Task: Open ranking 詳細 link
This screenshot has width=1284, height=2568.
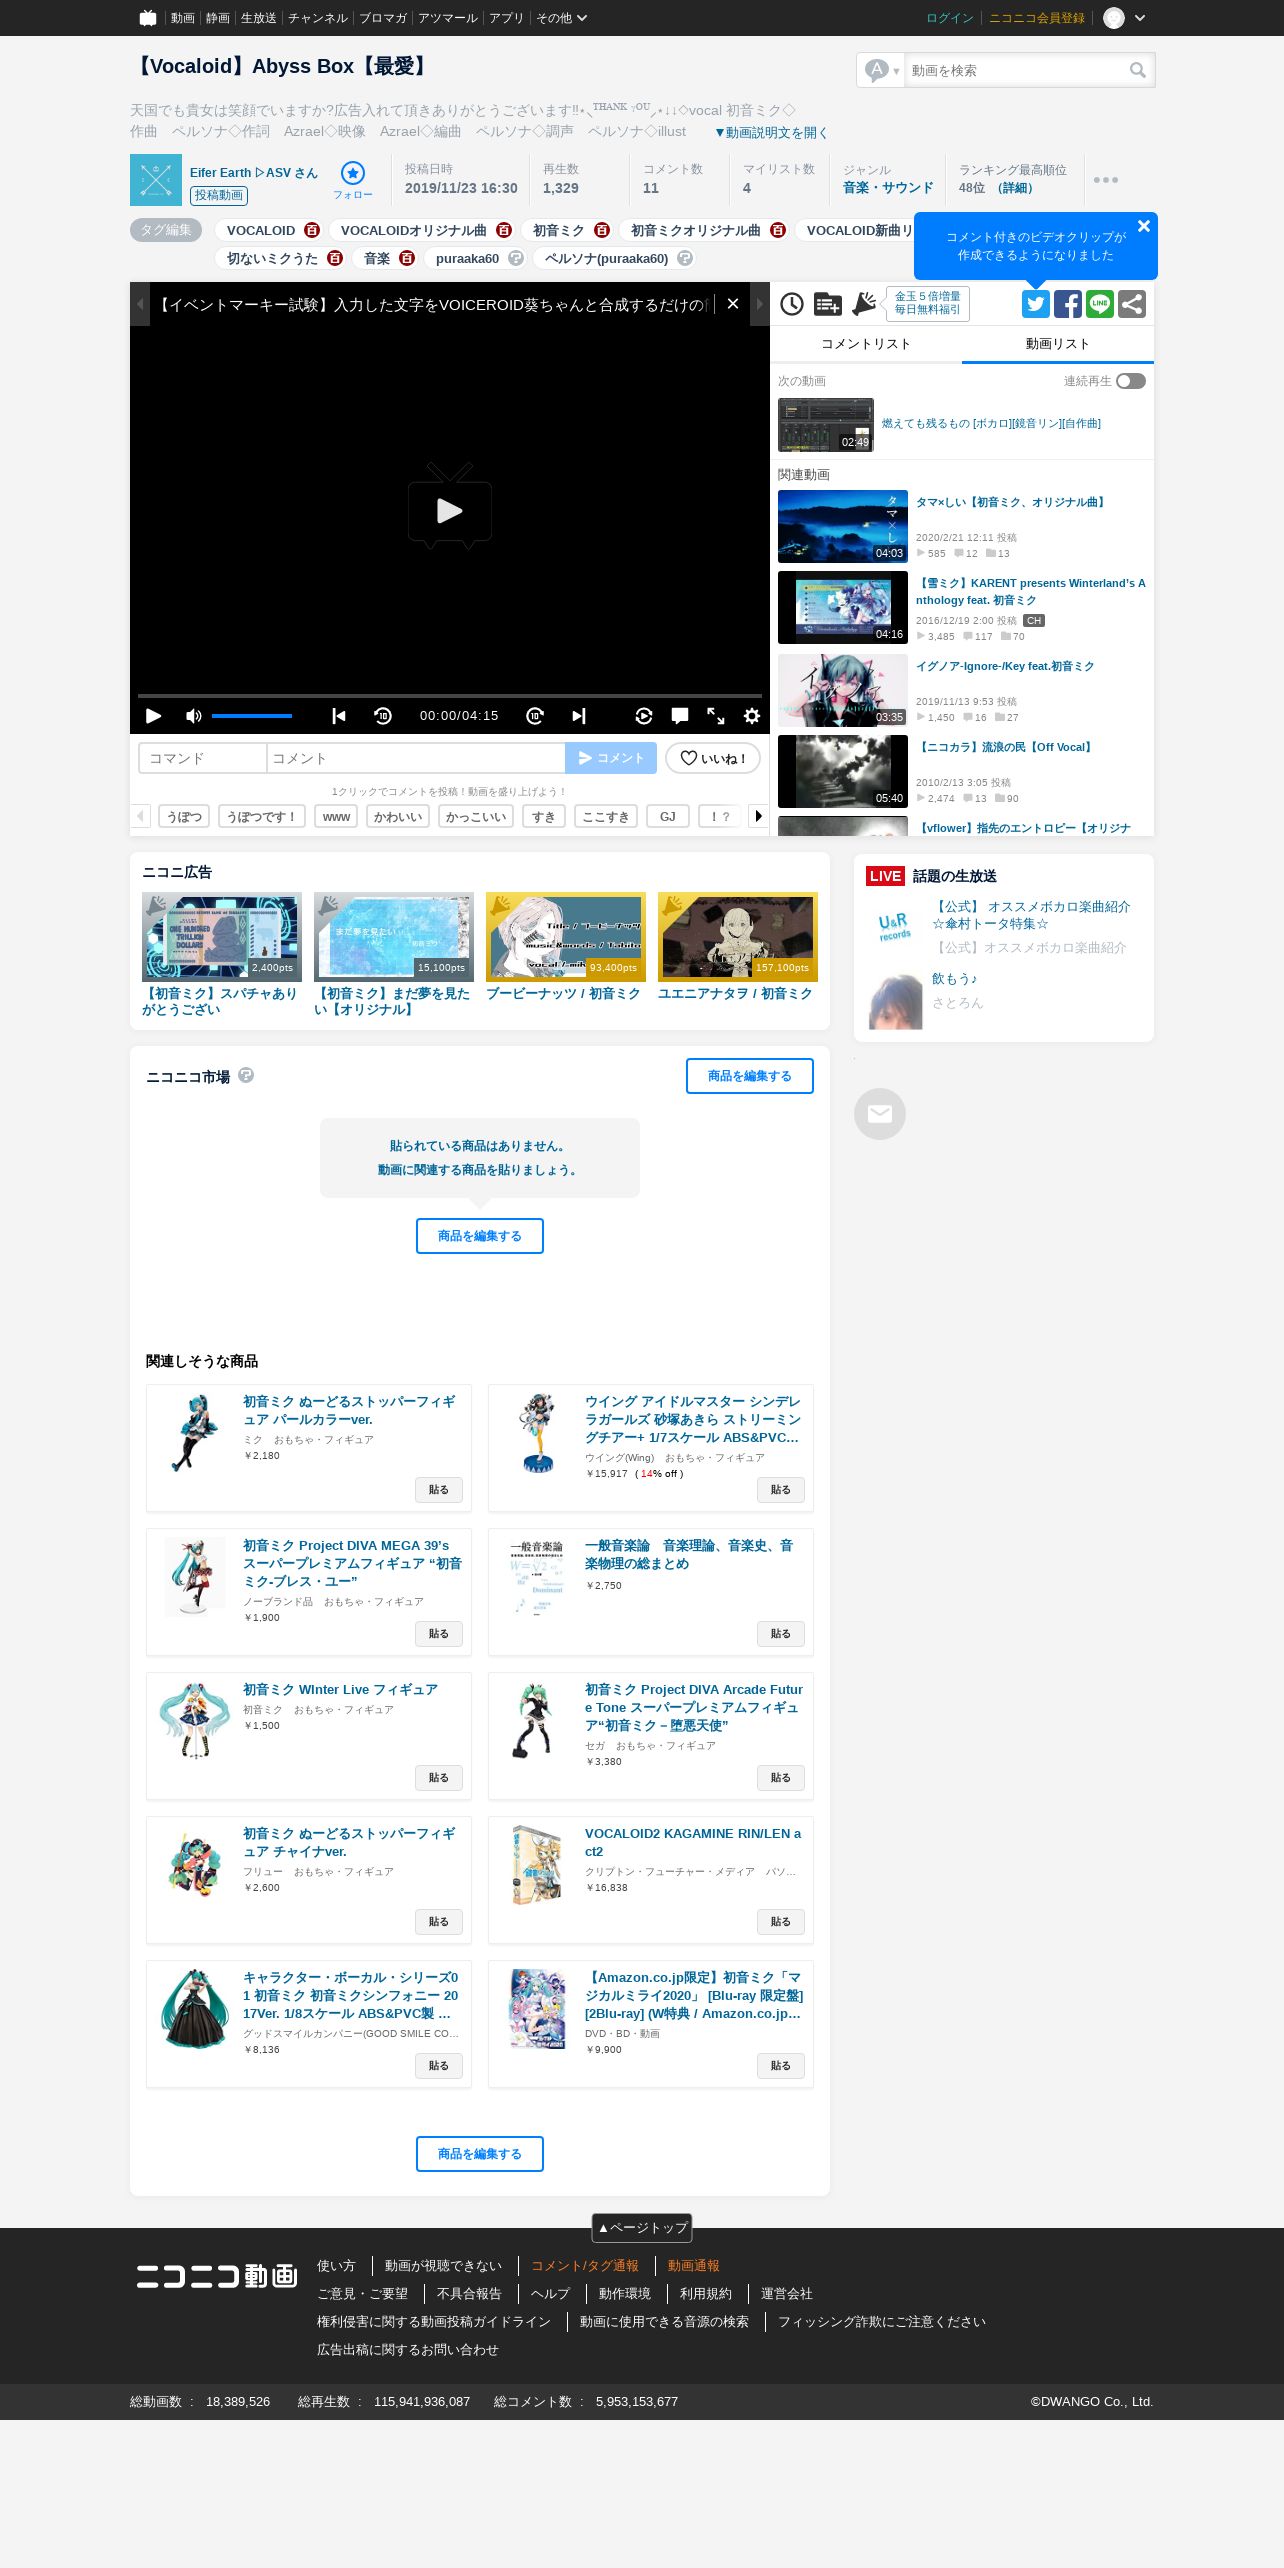Action: pos(1016,188)
